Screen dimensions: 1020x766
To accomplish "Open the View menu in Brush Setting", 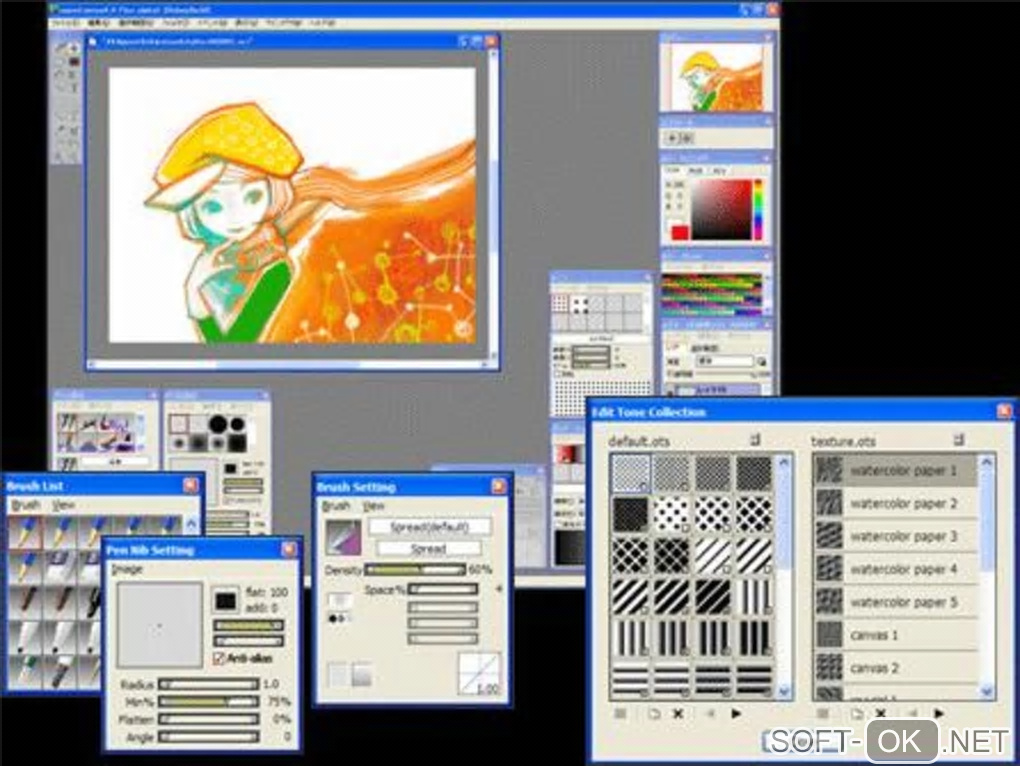I will [373, 505].
